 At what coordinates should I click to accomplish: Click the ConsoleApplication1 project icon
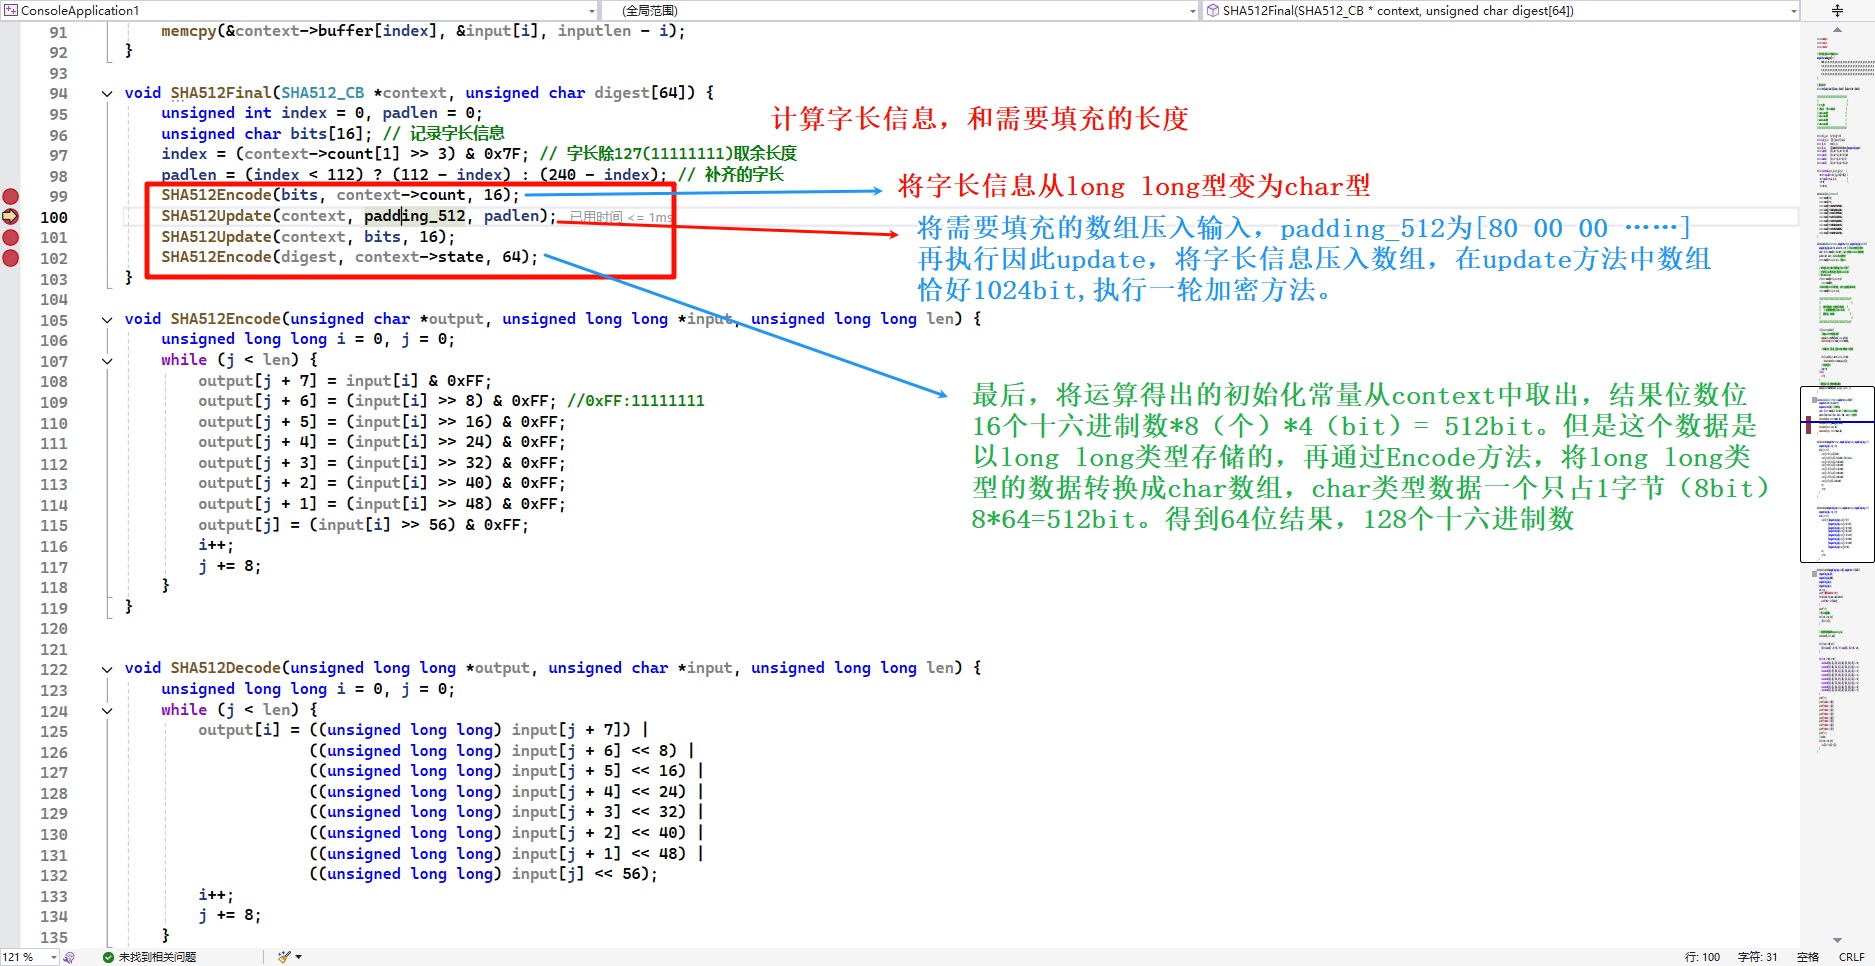click(x=11, y=11)
